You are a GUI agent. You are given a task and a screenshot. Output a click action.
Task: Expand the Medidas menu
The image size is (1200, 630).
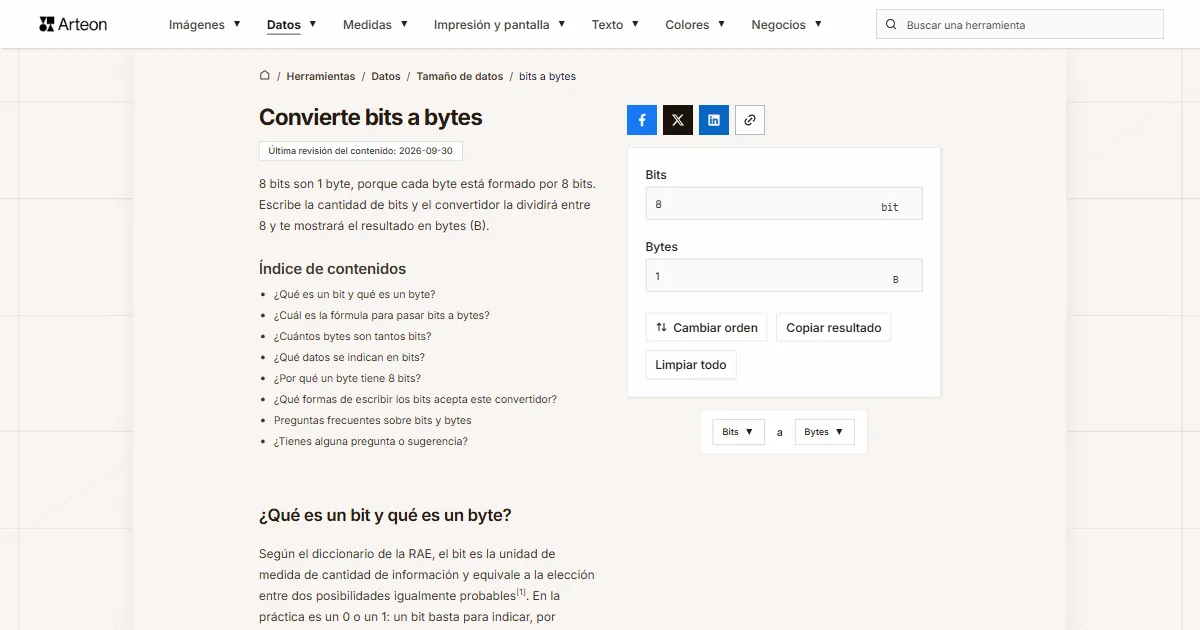[x=375, y=24]
